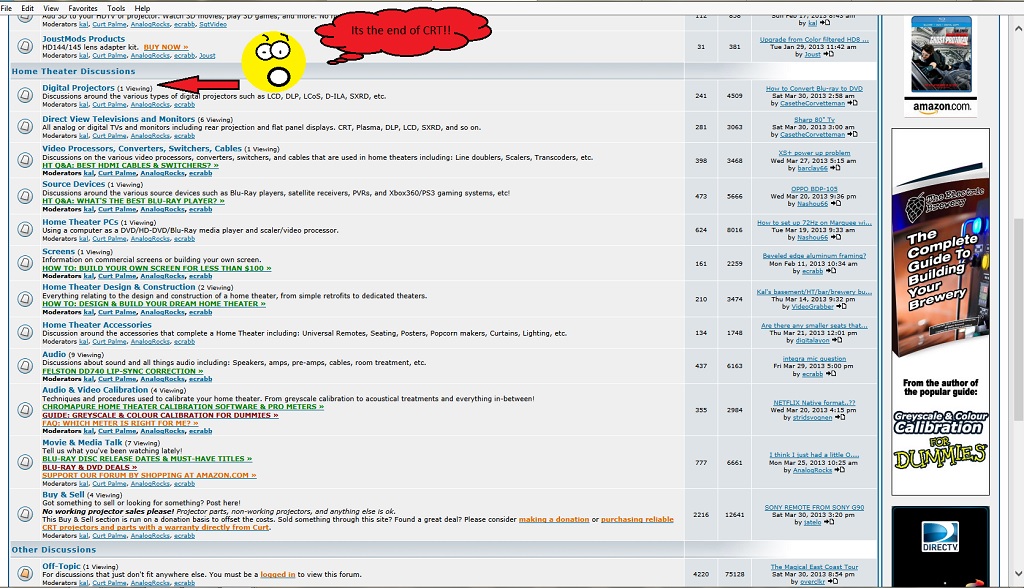1024x588 pixels.
Task: Click the 'logged in' link in Off-Topic description
Action: click(278, 574)
